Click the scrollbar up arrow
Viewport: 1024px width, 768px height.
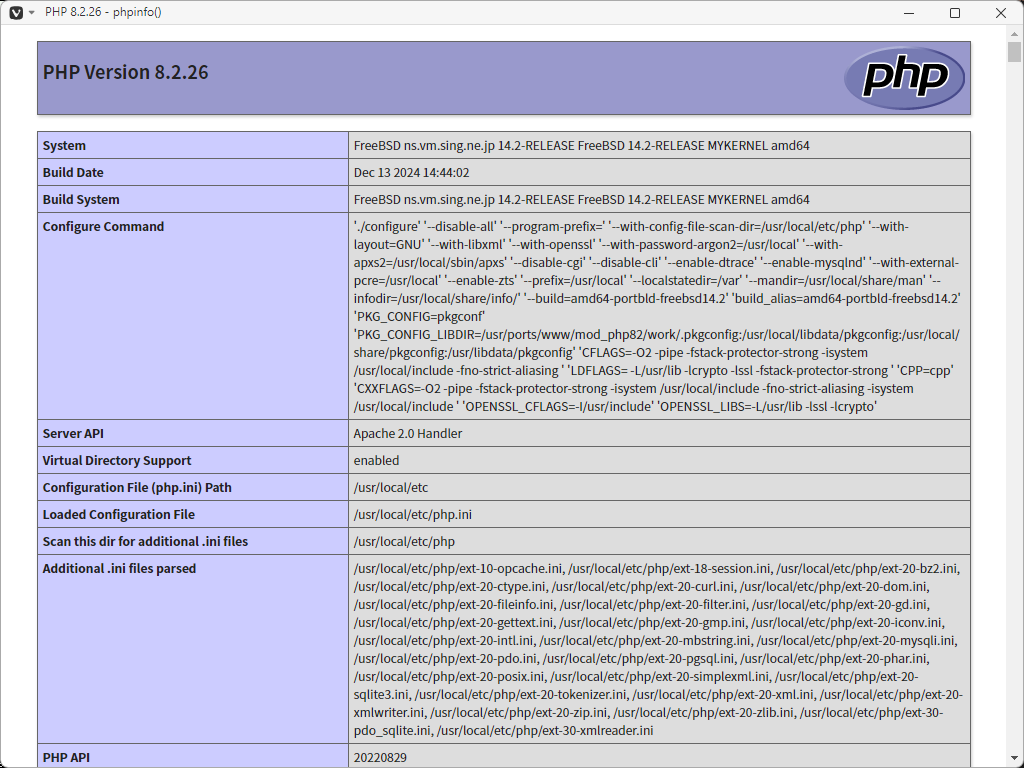pyautogui.click(x=1014, y=33)
